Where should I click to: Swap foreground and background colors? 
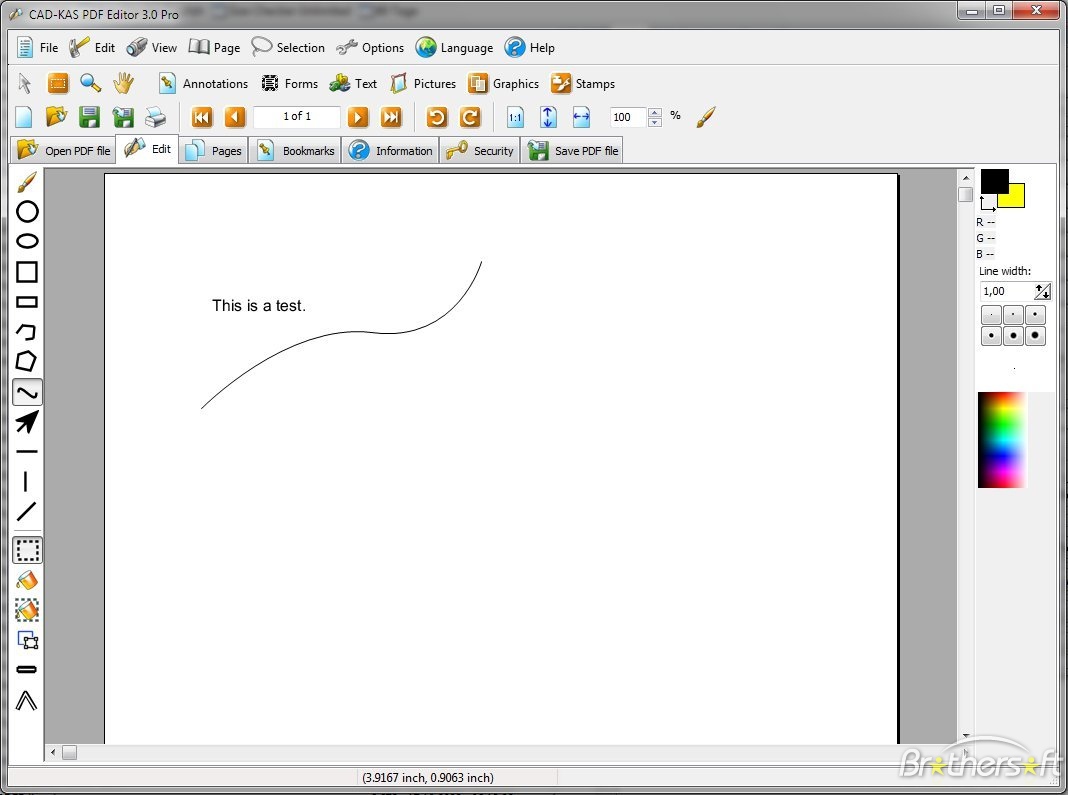click(987, 204)
